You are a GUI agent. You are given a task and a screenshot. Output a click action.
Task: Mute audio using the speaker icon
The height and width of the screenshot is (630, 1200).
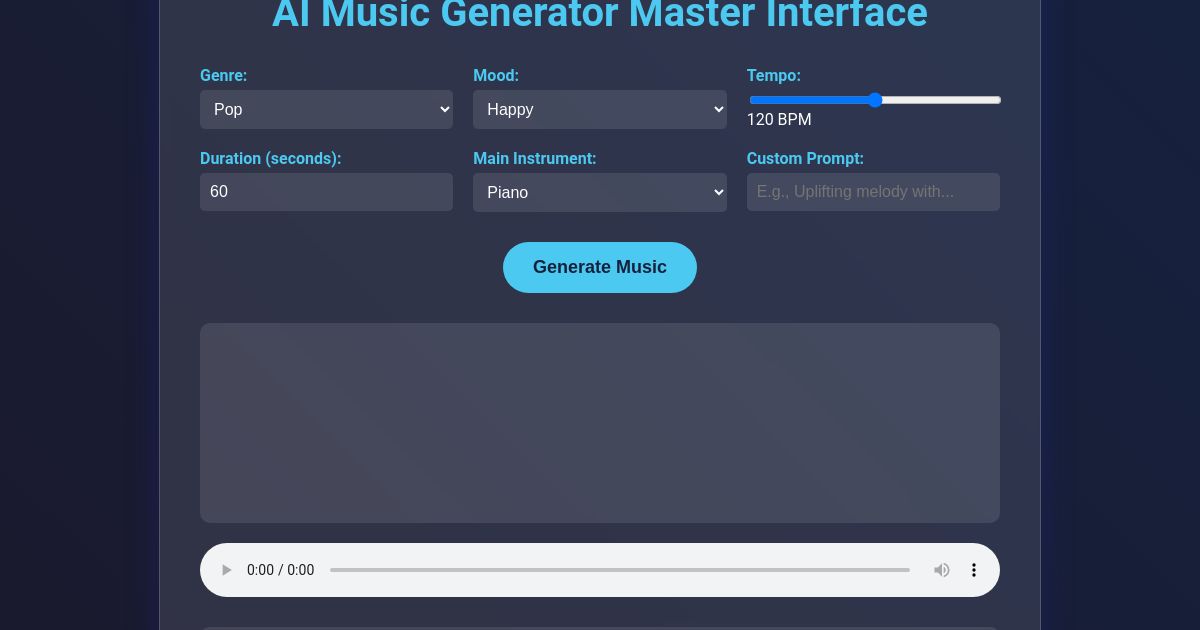(941, 570)
